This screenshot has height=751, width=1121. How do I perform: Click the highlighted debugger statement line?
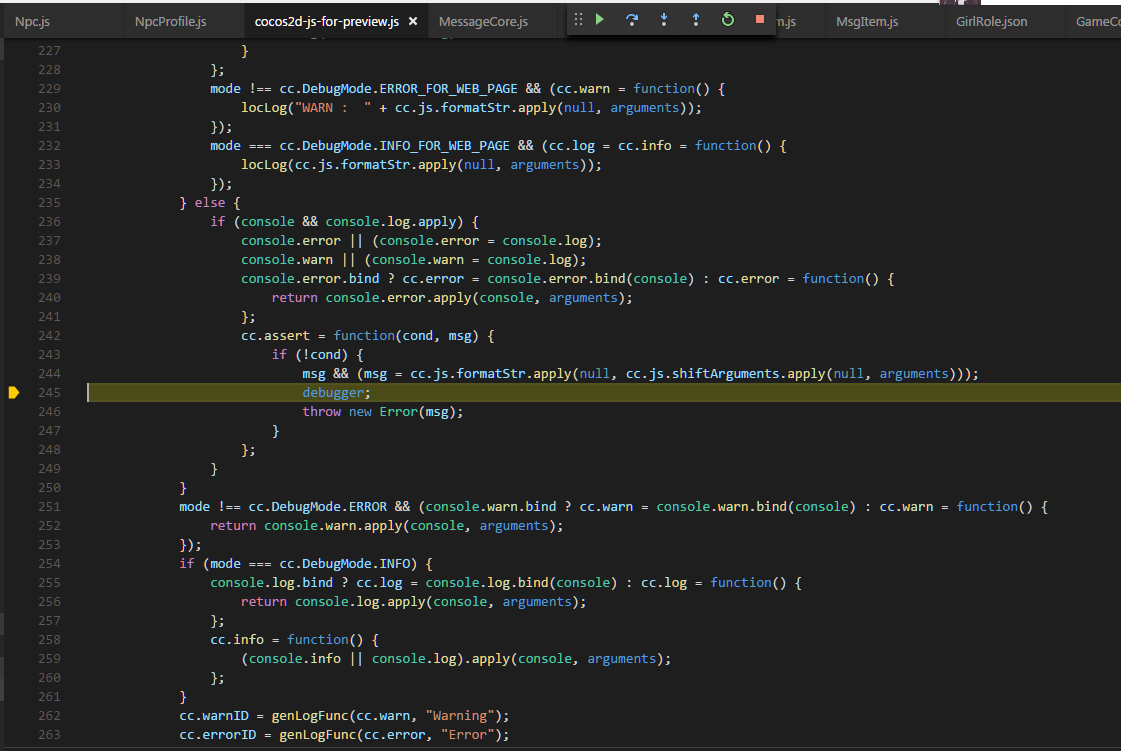pyautogui.click(x=336, y=393)
